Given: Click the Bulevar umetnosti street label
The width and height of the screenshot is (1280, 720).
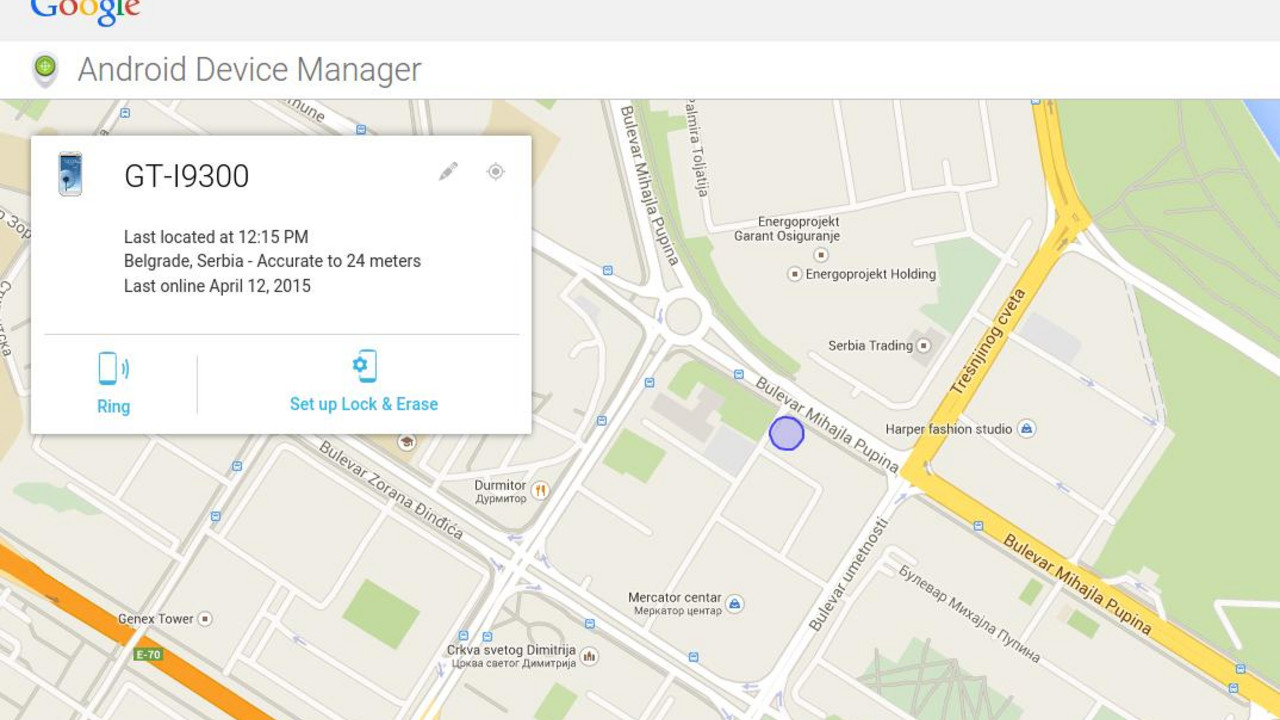Looking at the screenshot, I should click(848, 574).
